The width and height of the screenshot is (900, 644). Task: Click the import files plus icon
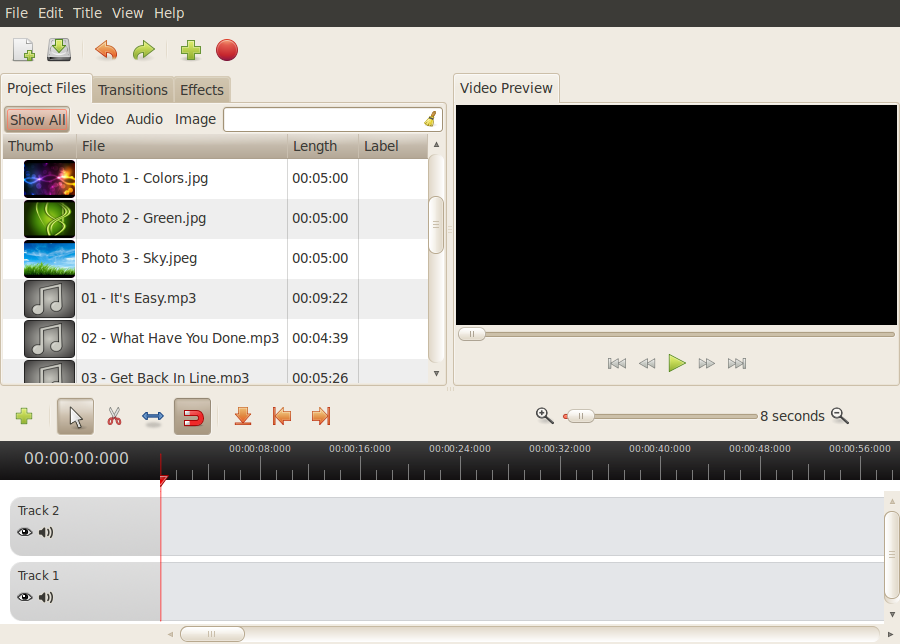tap(191, 50)
